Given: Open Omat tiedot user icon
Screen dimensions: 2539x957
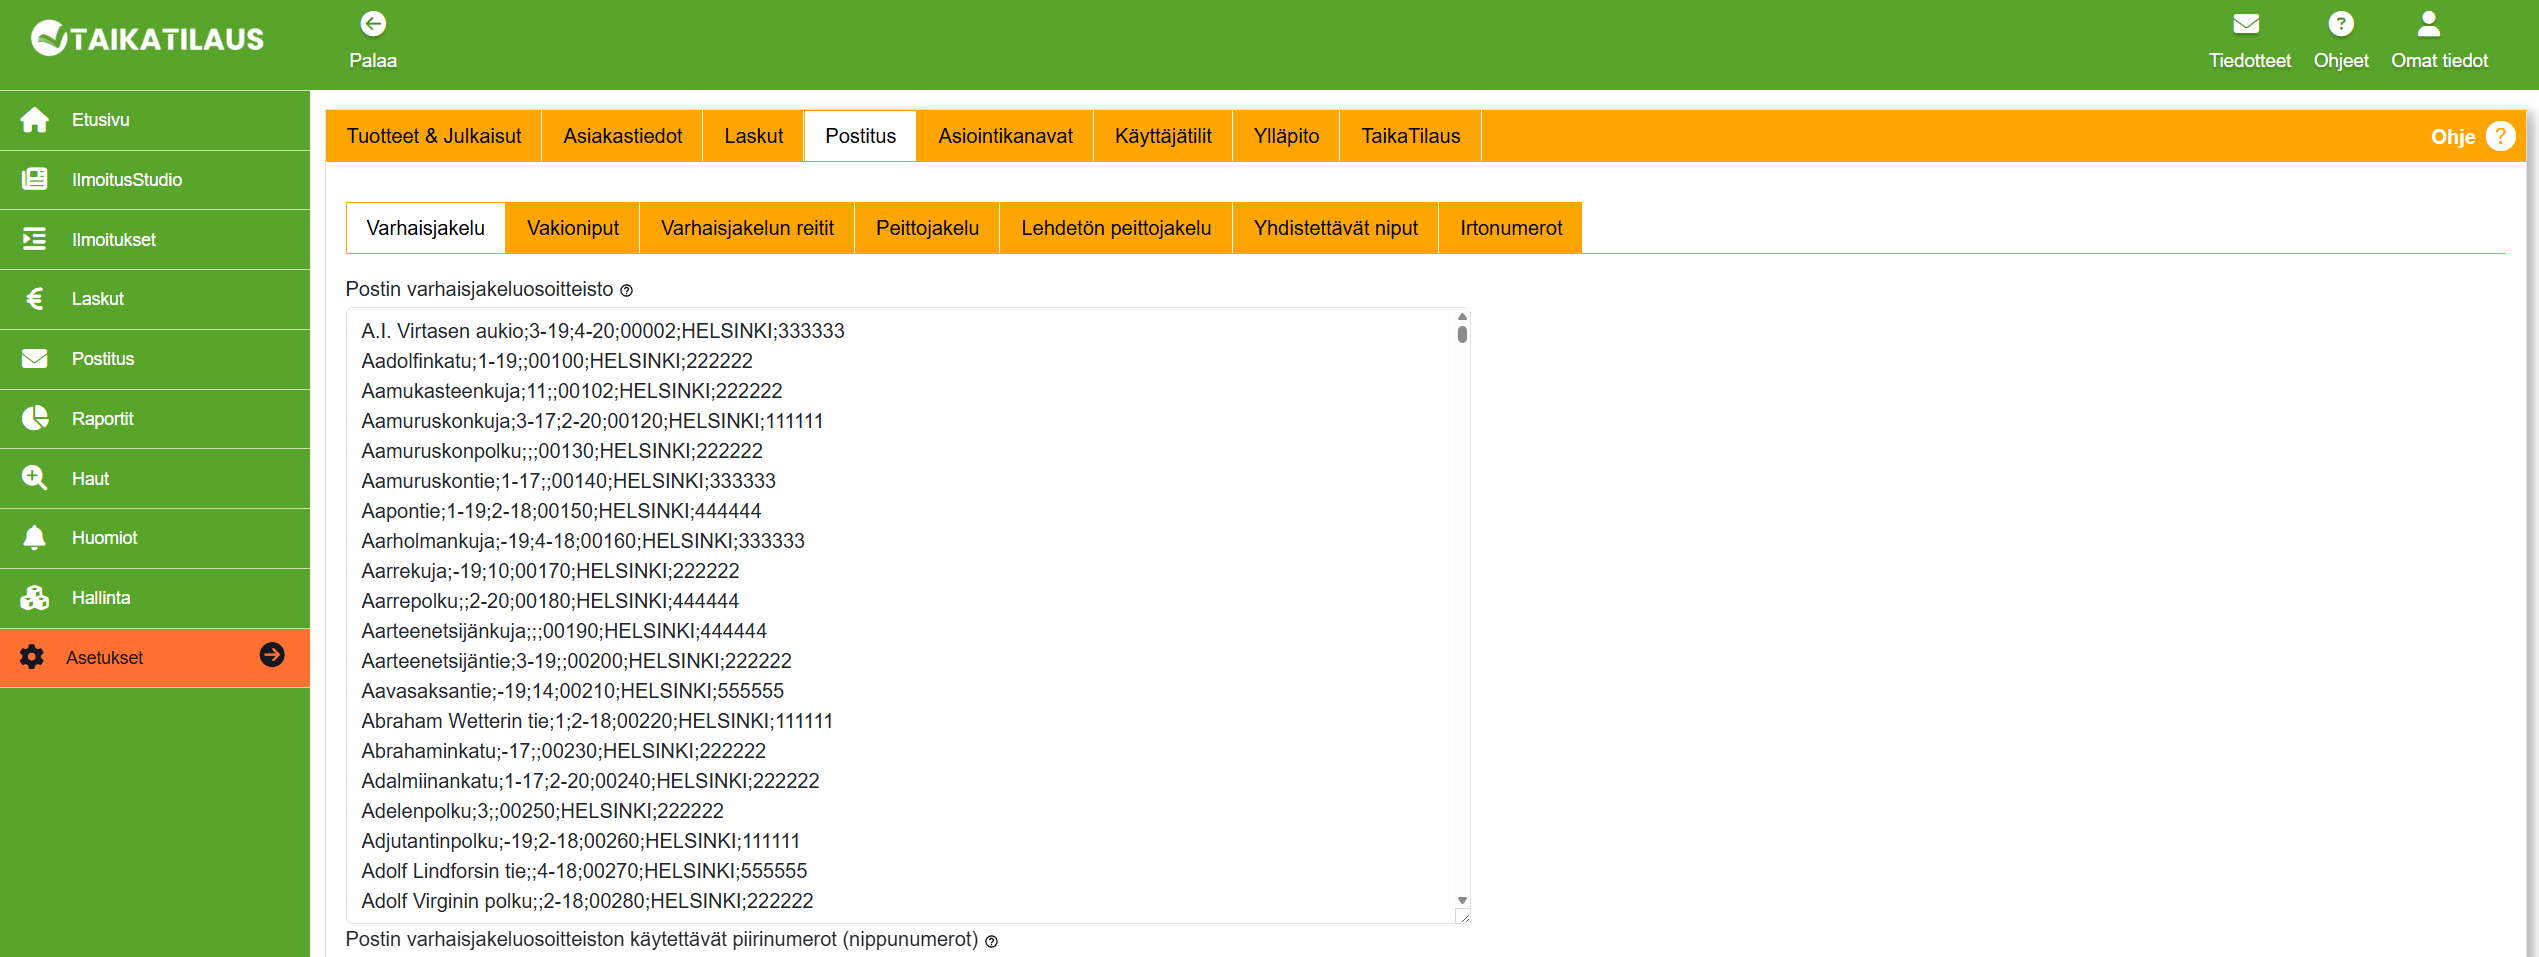Looking at the screenshot, I should pos(2429,24).
